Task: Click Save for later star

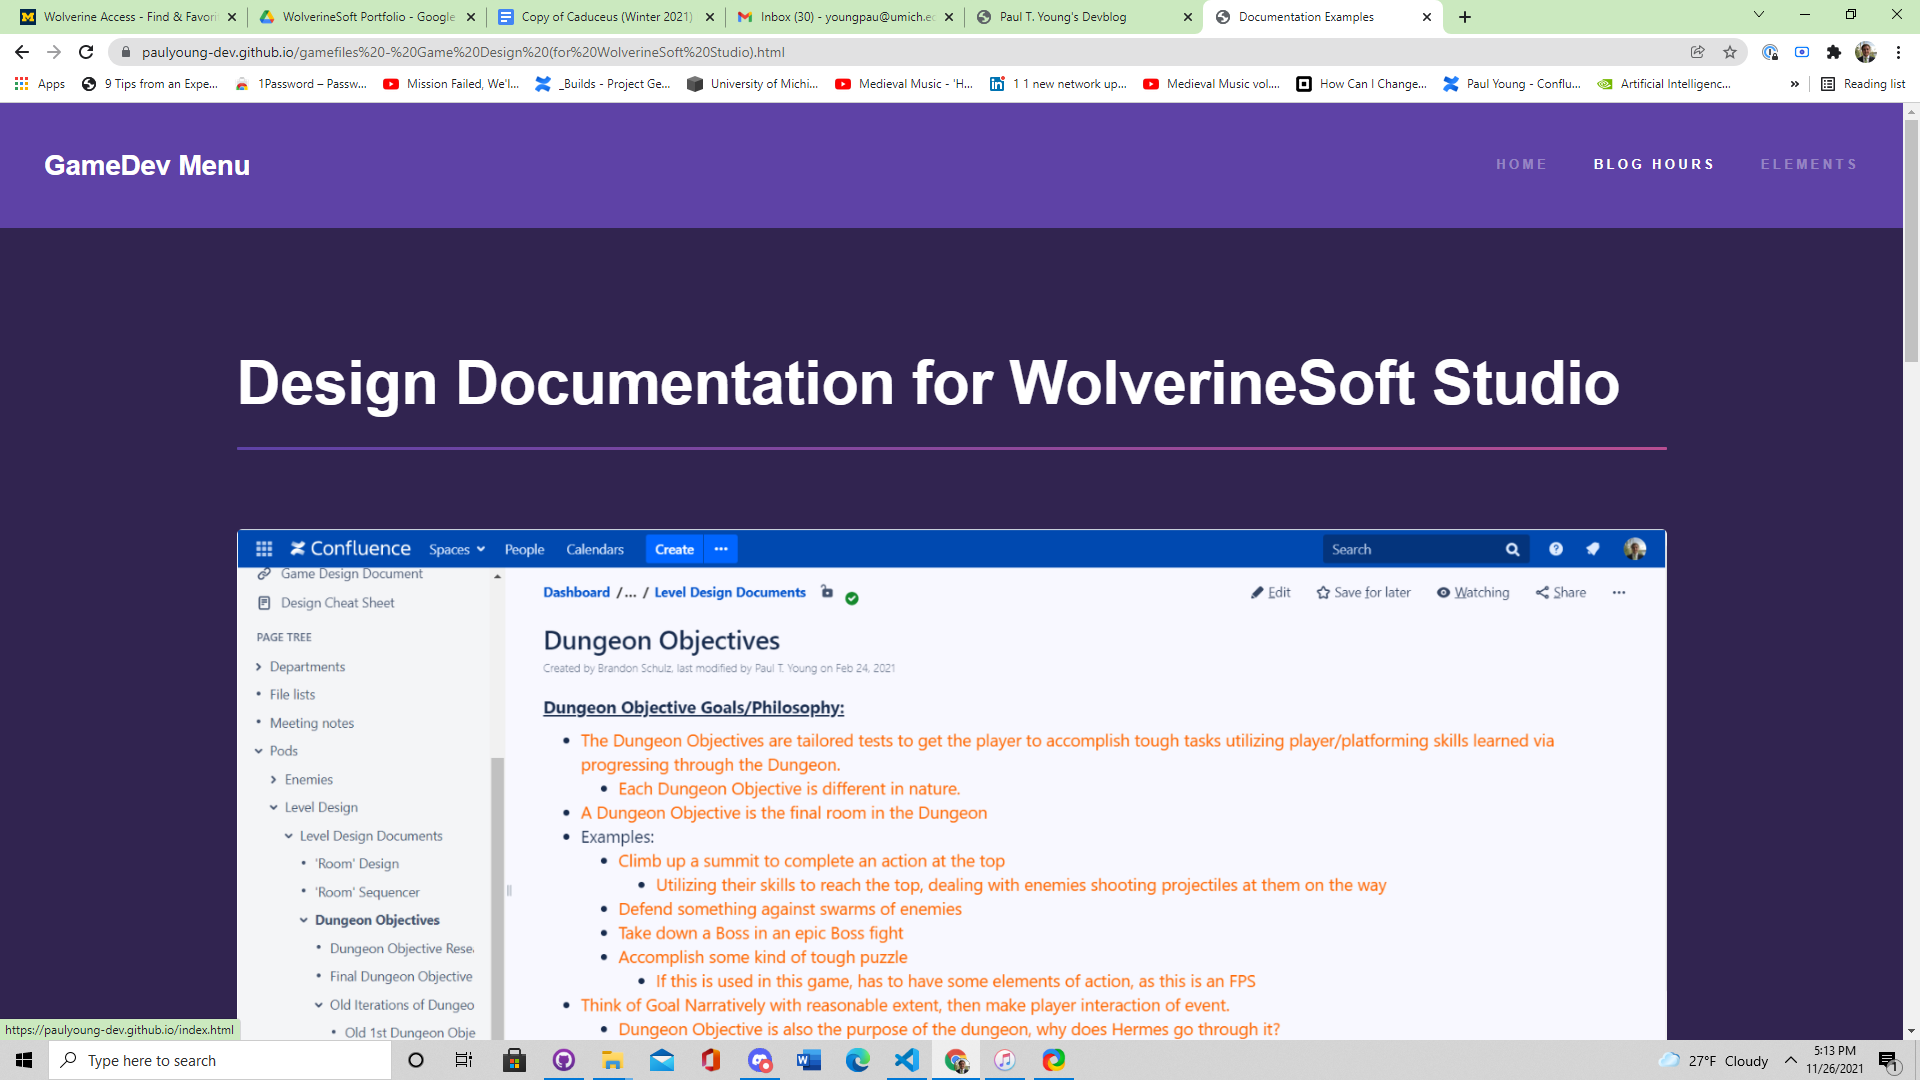Action: 1363,592
